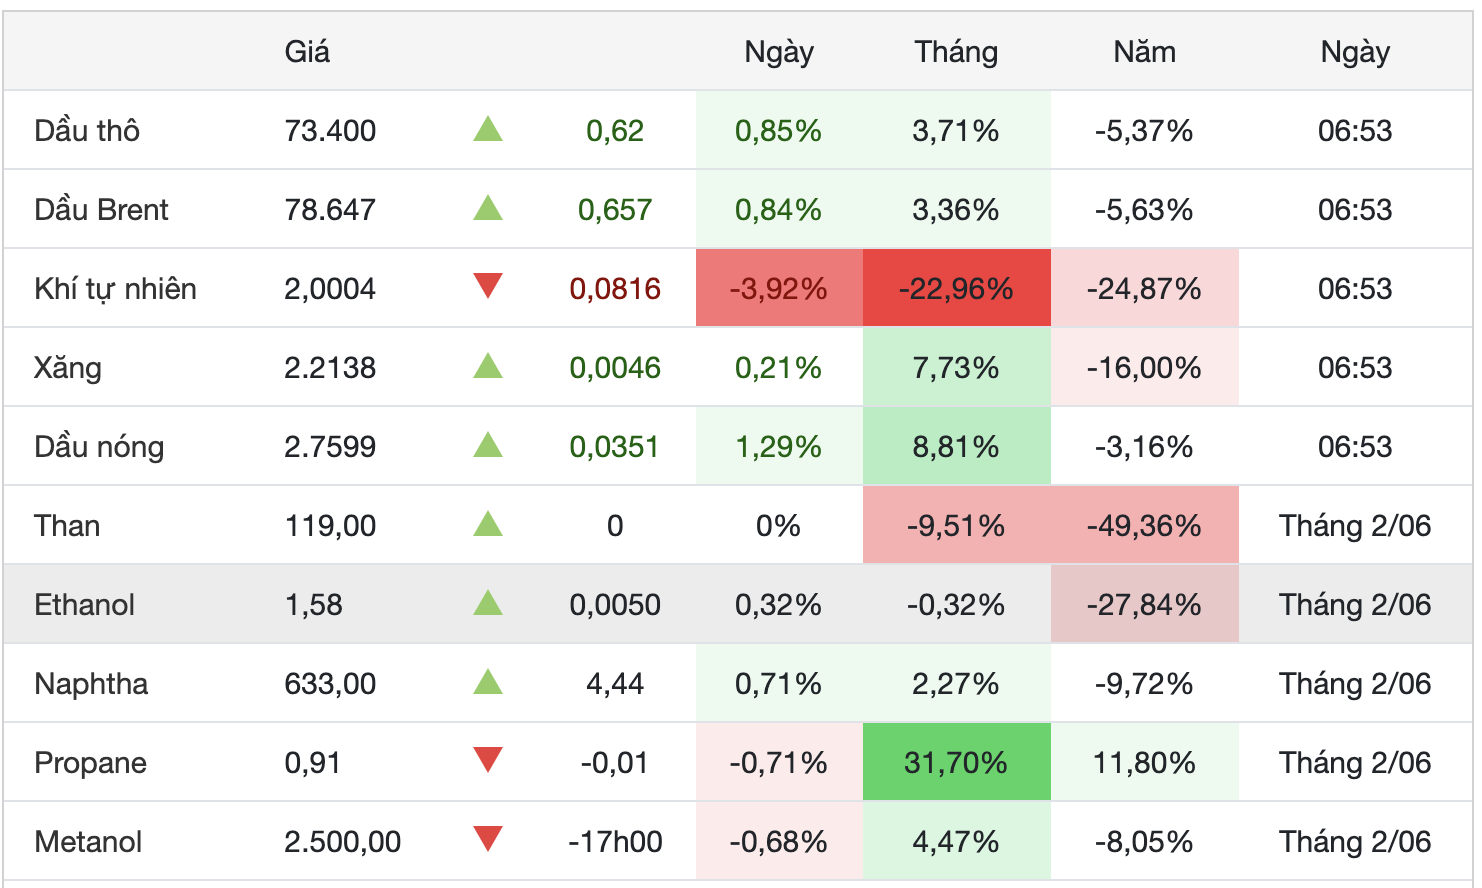Click the -5,37% yearly change for Dầu thô
Viewport: 1482px width, 888px height.
click(x=1144, y=131)
